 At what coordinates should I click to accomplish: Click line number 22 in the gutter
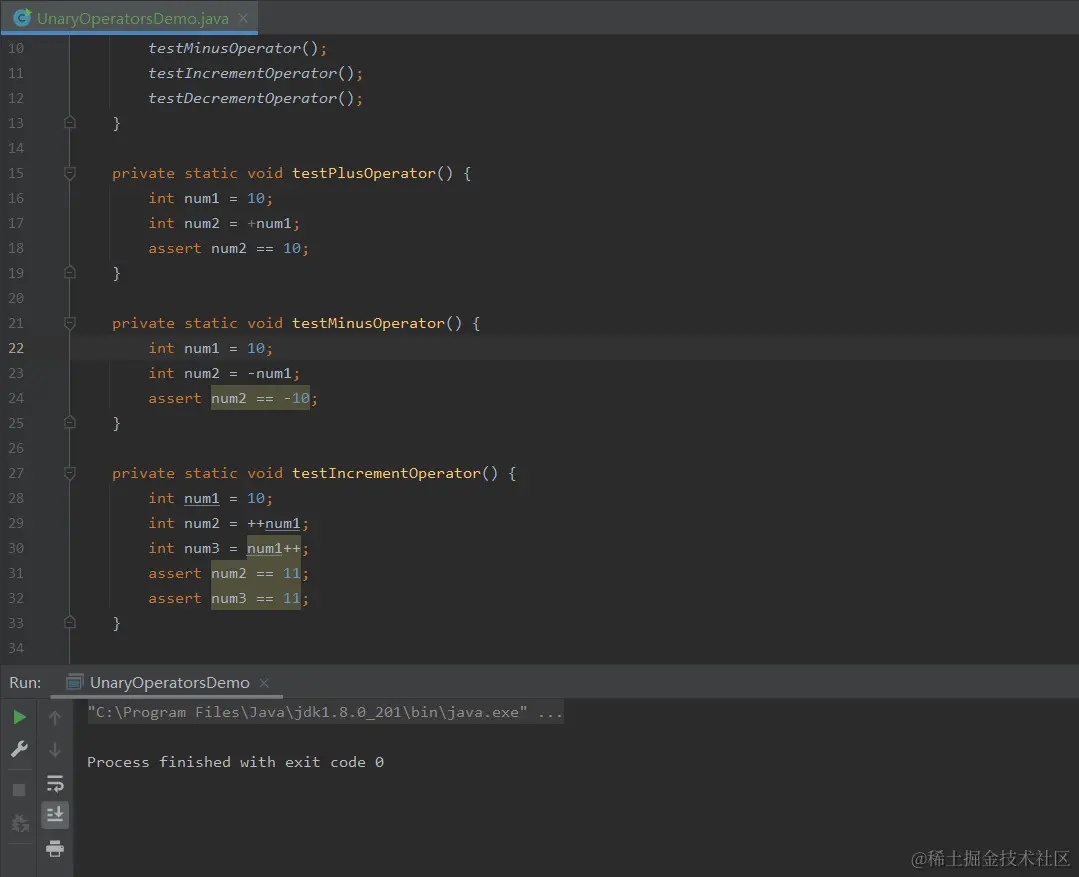click(16, 348)
